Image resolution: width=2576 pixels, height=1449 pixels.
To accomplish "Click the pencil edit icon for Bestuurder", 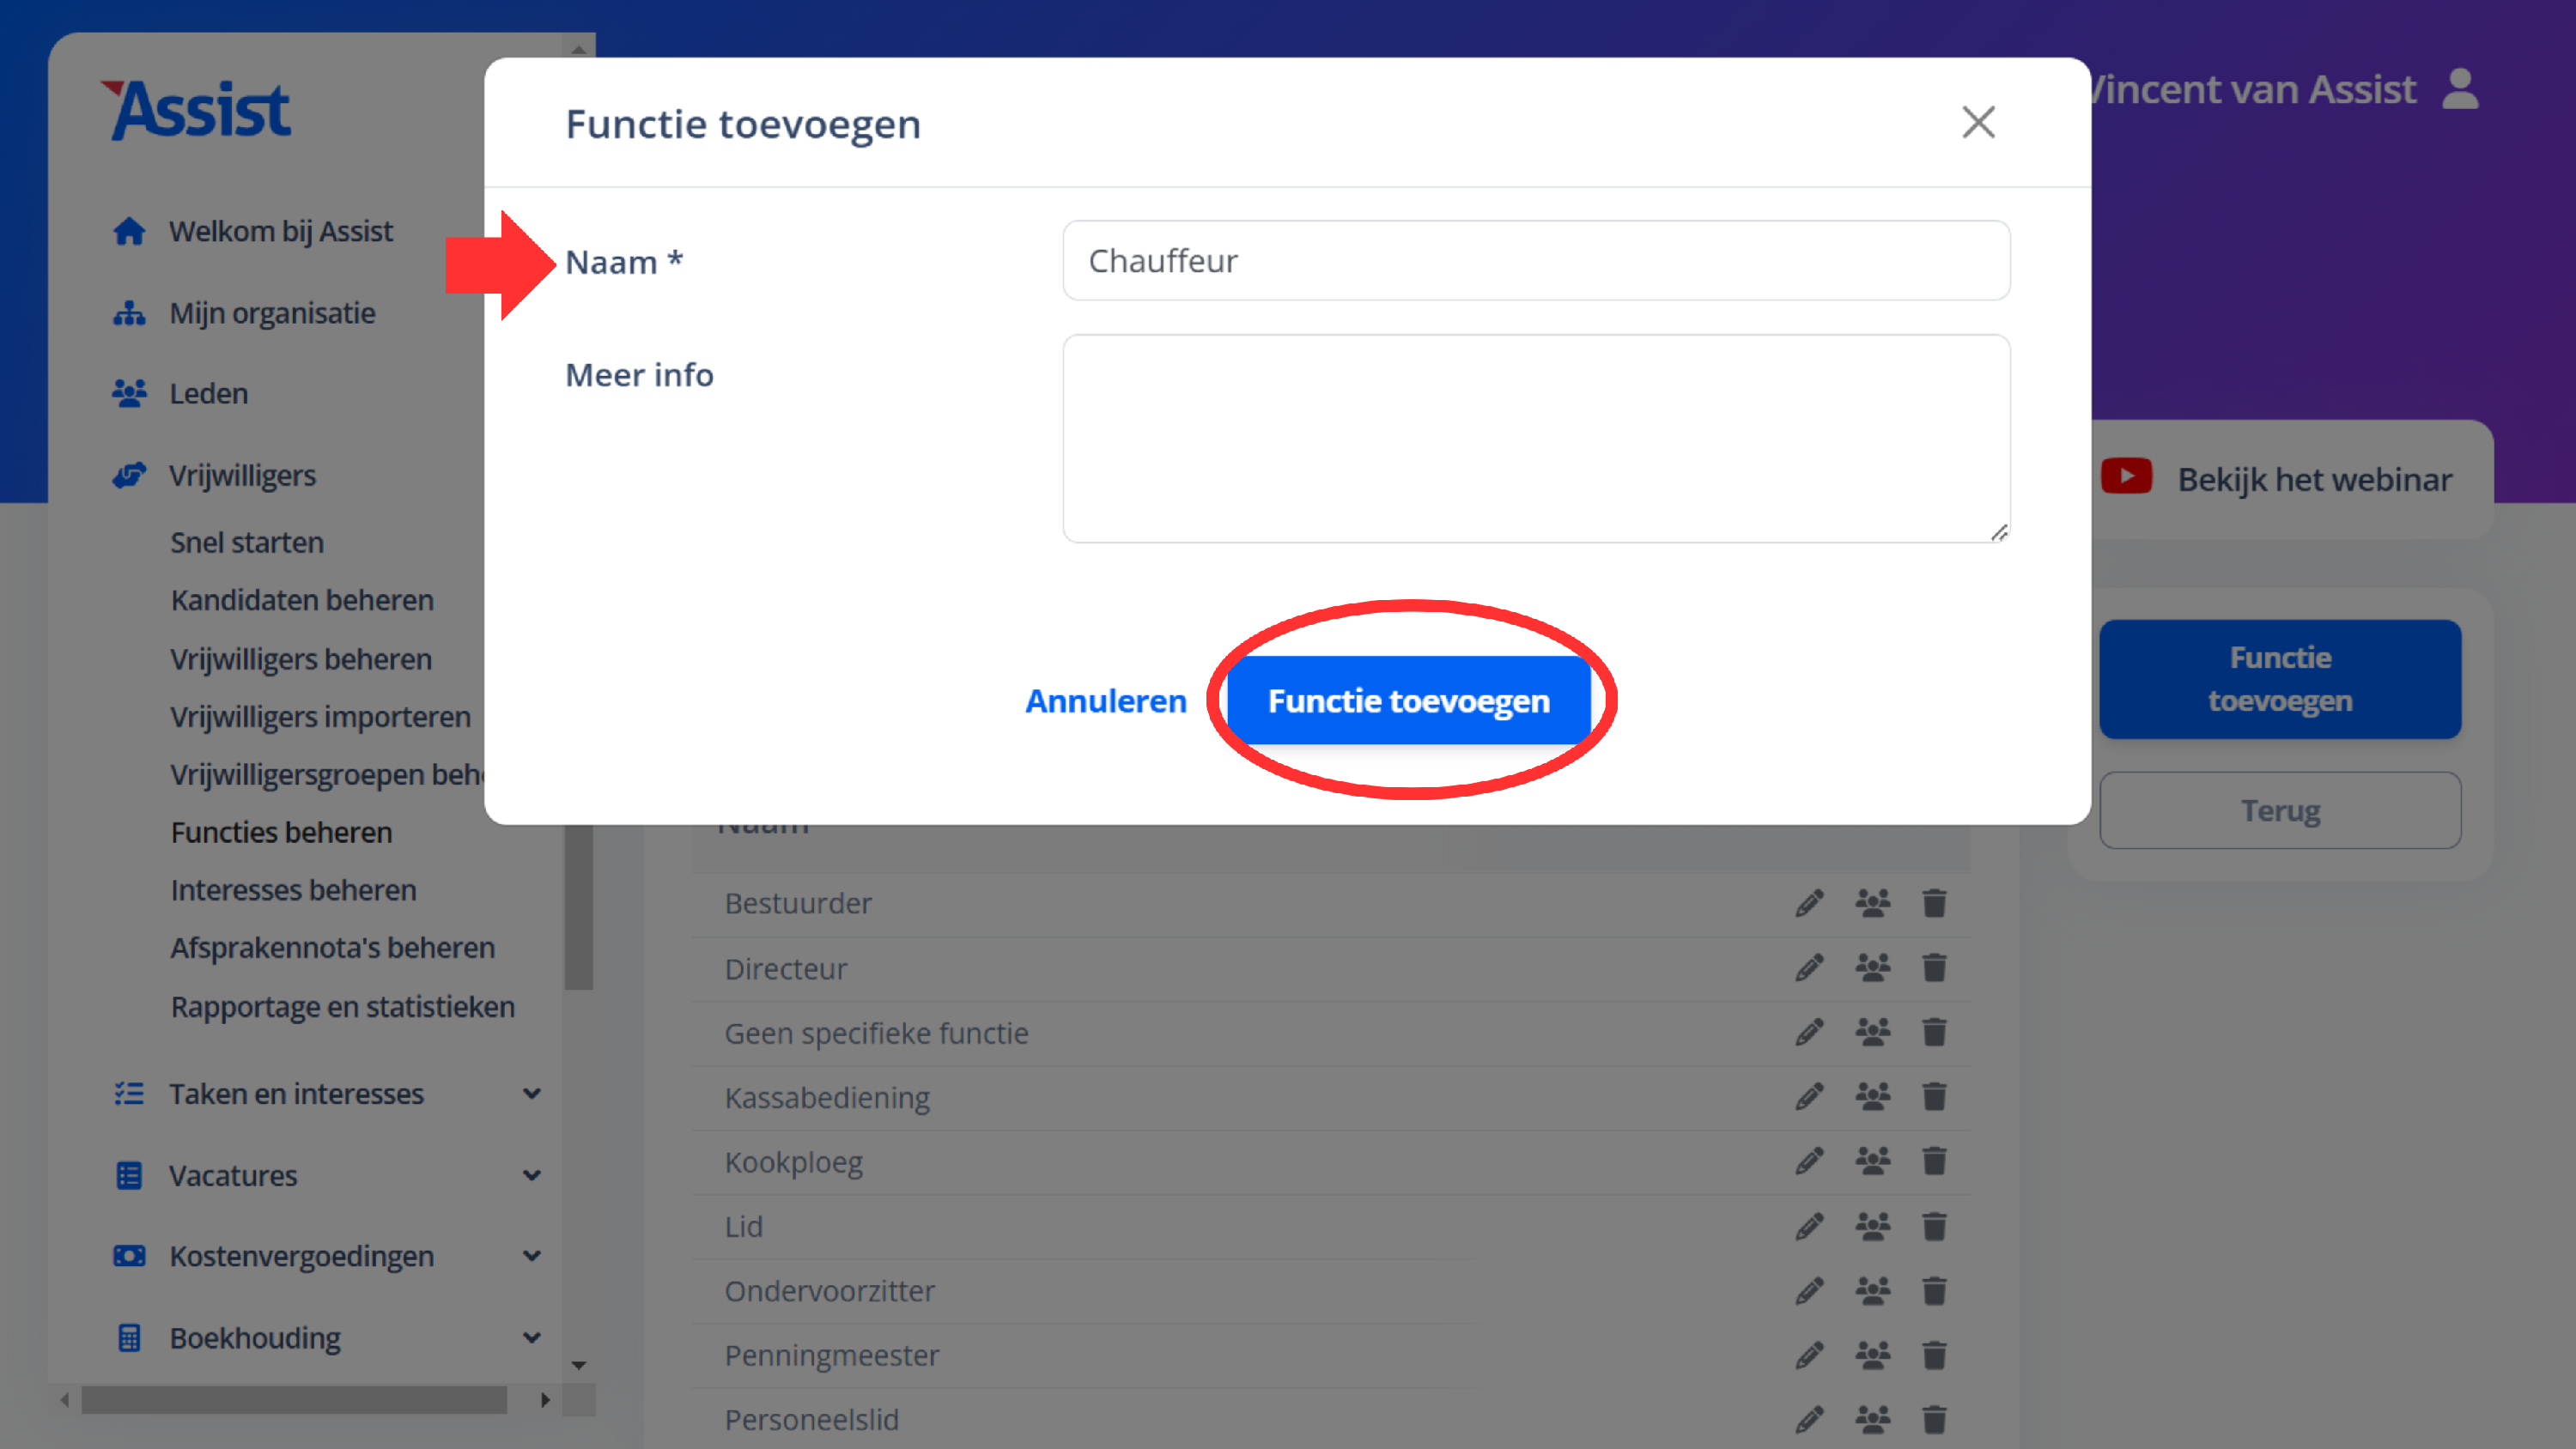I will [1809, 903].
